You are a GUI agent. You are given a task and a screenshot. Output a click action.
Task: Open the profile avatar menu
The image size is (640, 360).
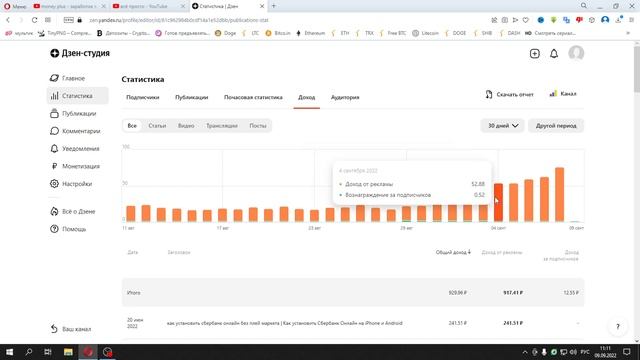[x=576, y=53]
